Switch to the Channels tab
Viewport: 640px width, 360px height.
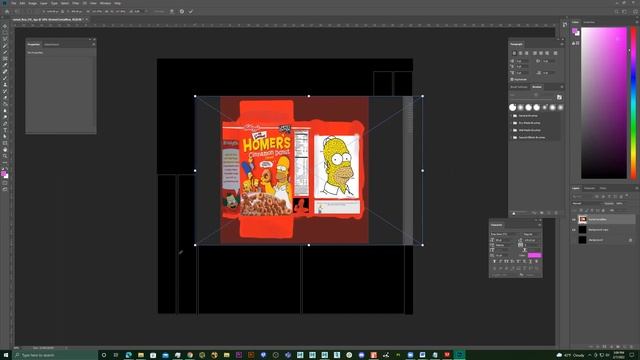click(589, 188)
